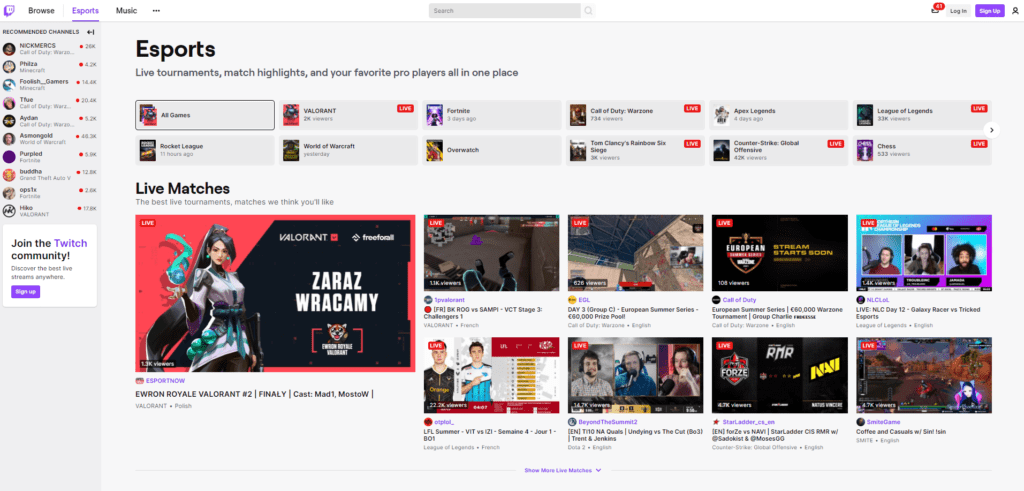Click buddha channel avatar
Screen dimensions: 1024x491
click(9, 174)
